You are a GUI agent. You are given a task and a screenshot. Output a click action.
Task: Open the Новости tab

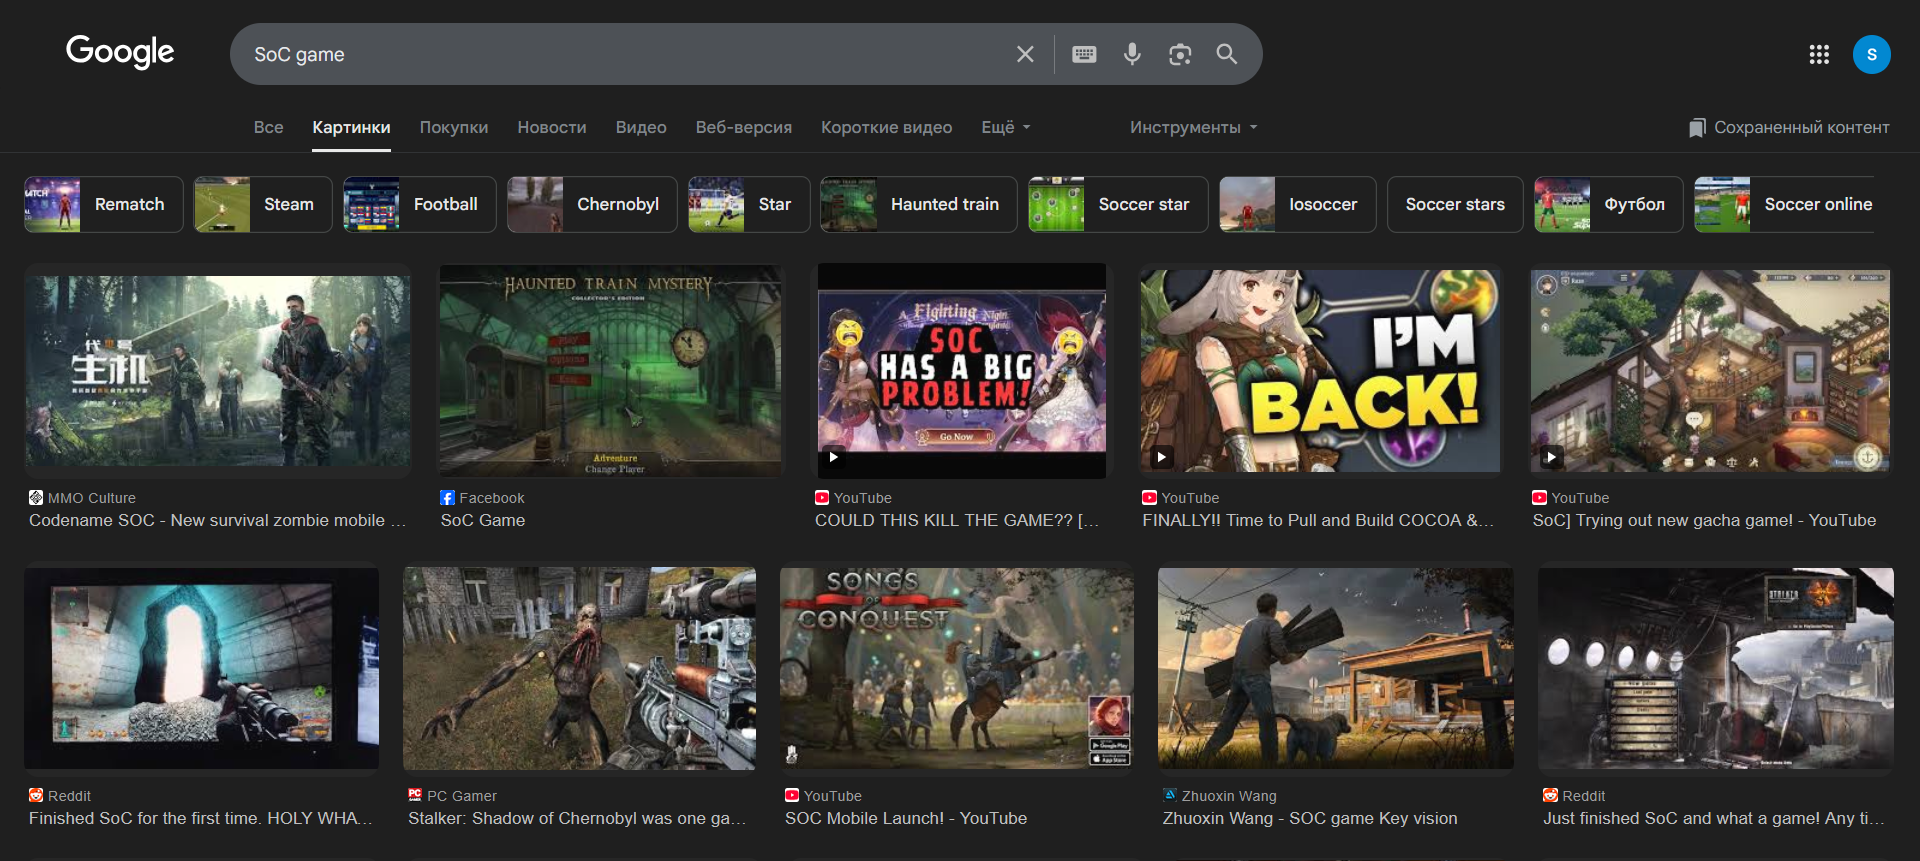coord(552,127)
